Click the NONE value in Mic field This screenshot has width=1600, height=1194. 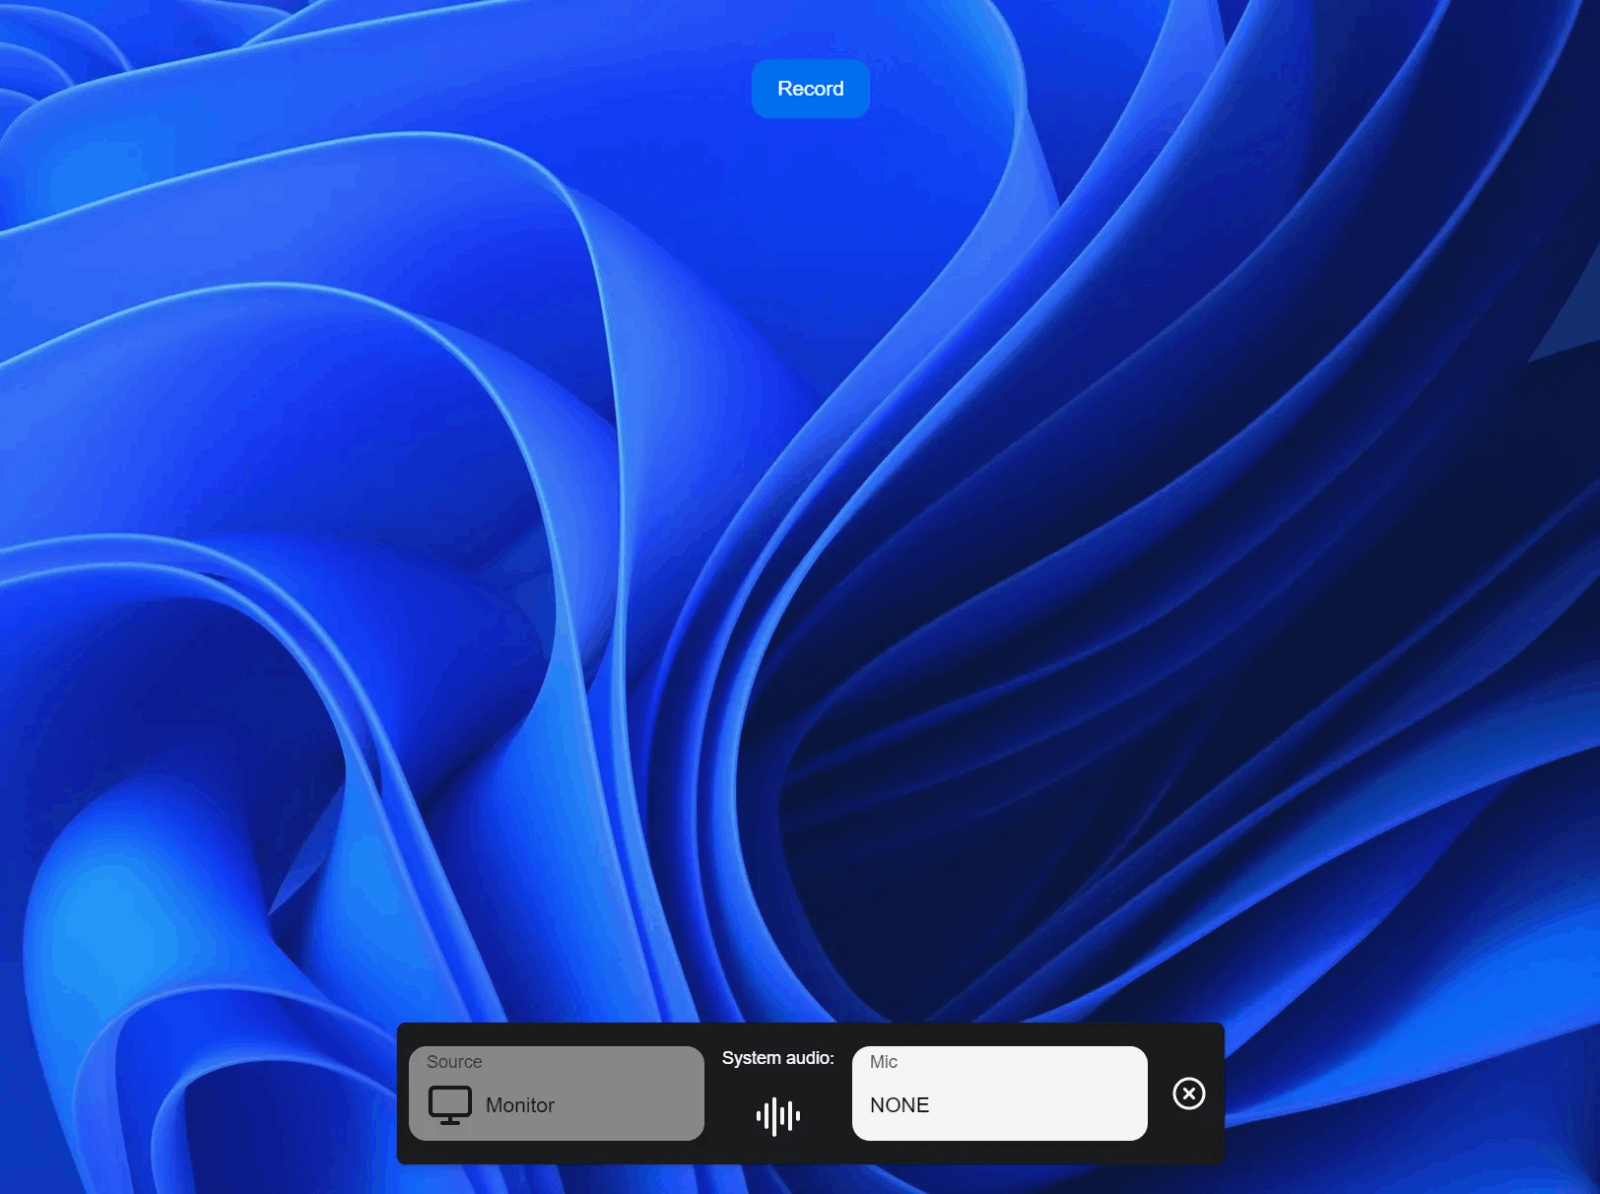899,1105
